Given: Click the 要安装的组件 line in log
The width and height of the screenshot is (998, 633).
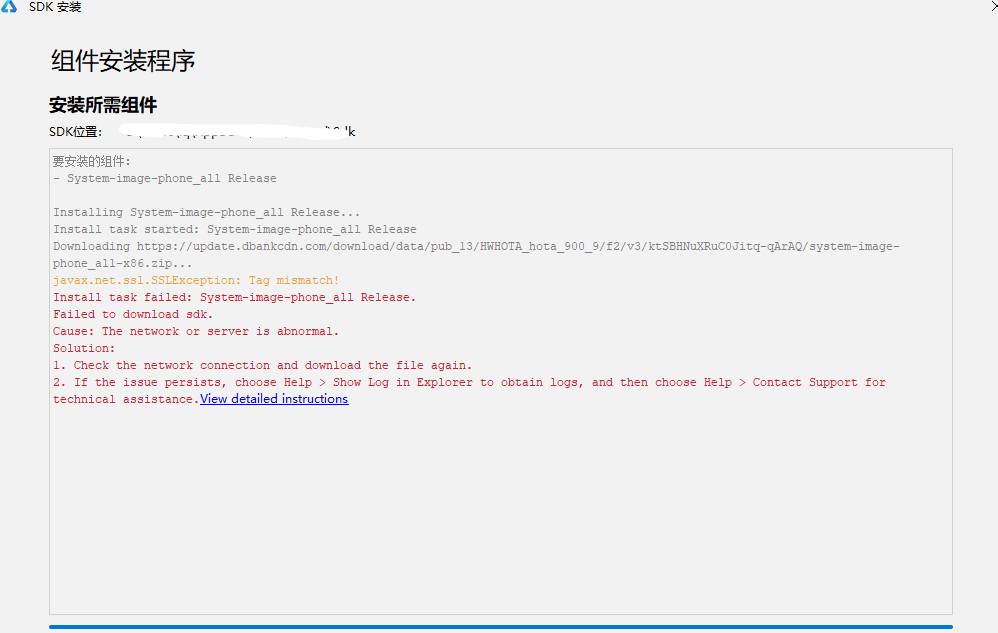Looking at the screenshot, I should point(92,161).
